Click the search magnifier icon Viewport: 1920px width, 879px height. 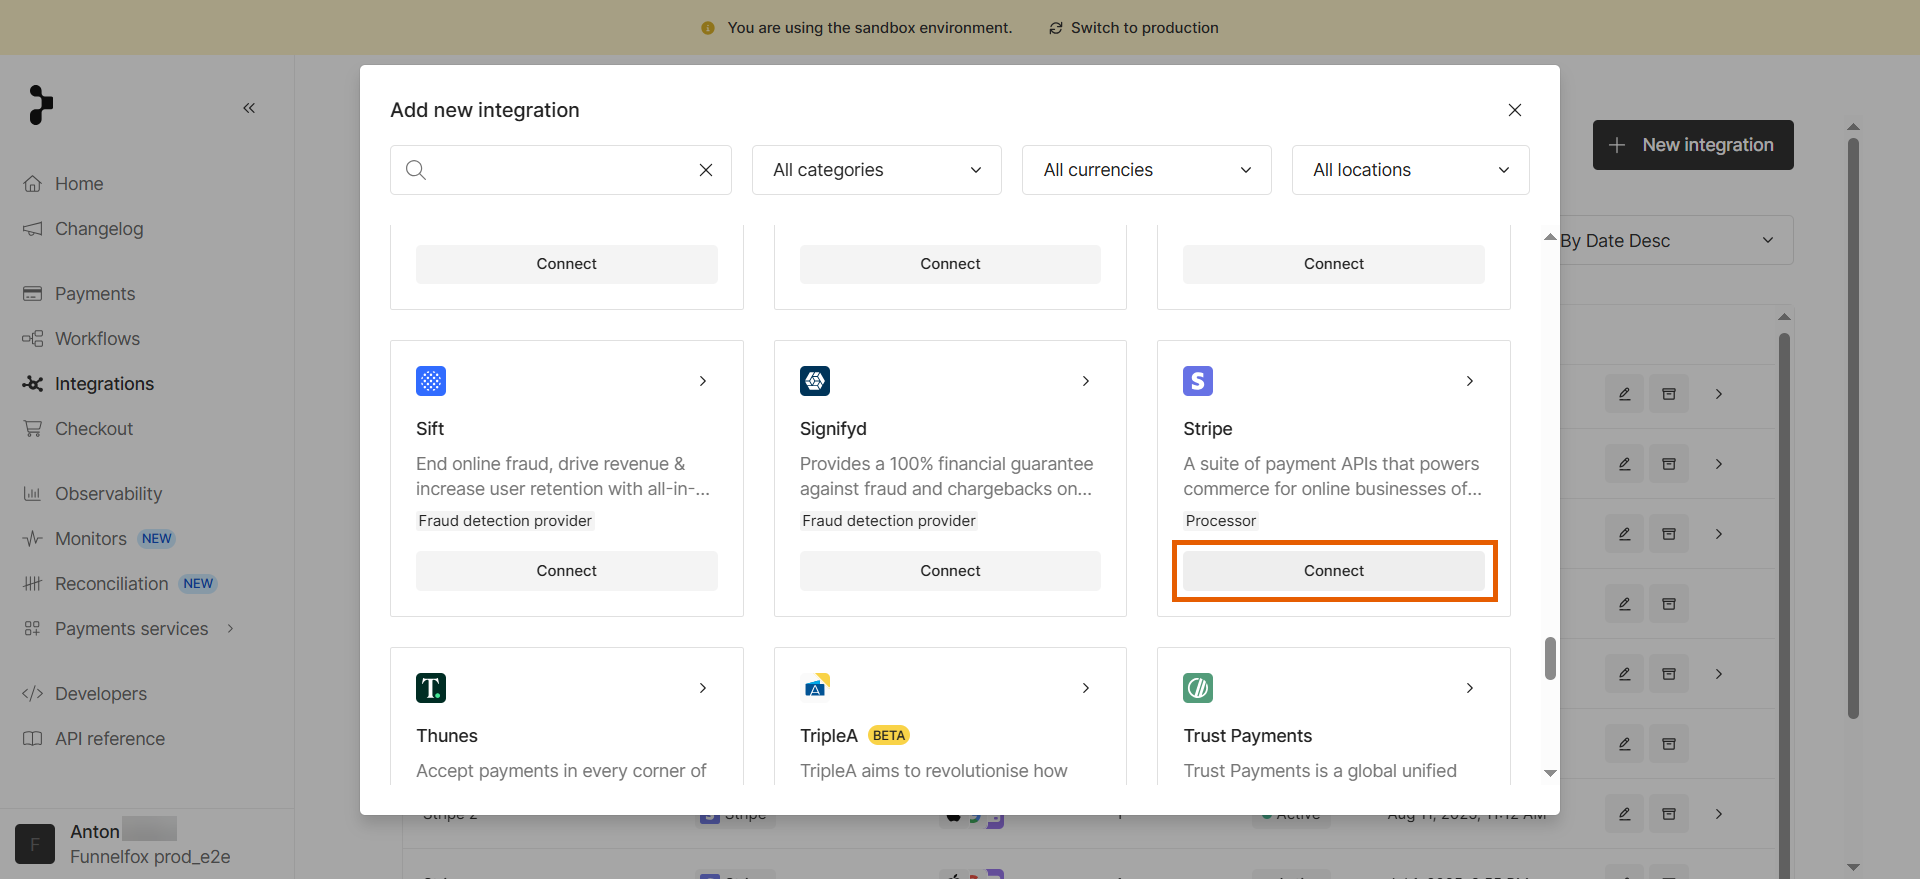coord(416,170)
